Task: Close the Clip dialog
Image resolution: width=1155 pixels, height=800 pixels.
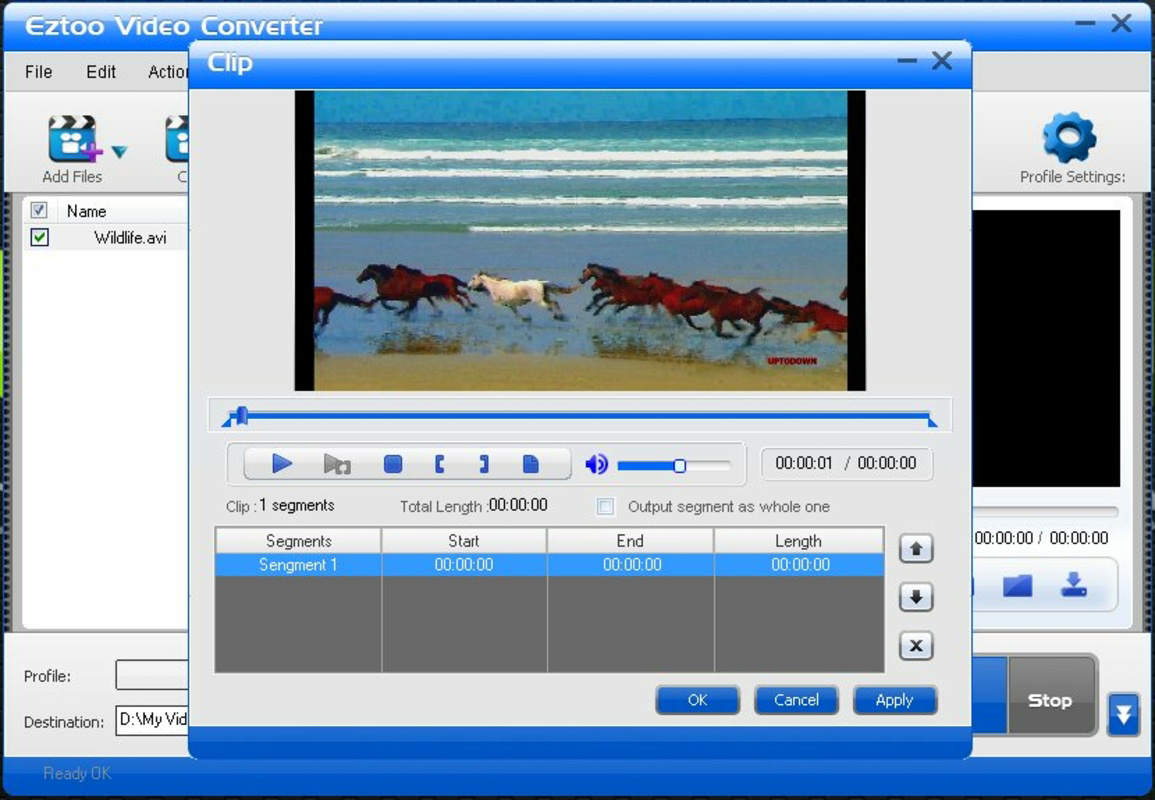Action: click(941, 60)
